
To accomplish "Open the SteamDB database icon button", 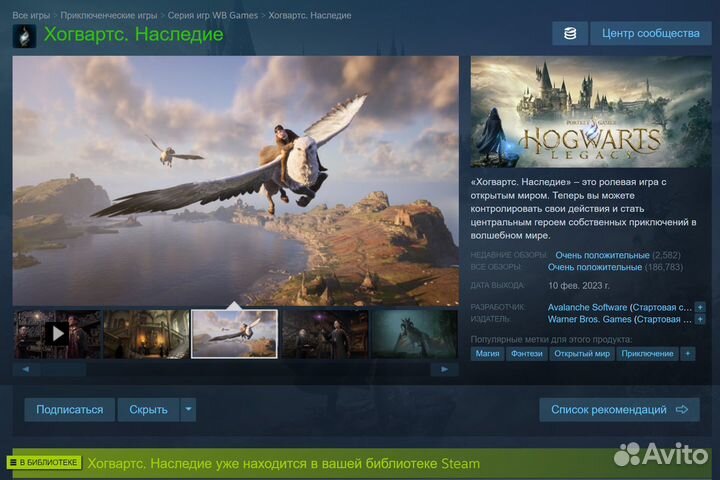I will 569,34.
